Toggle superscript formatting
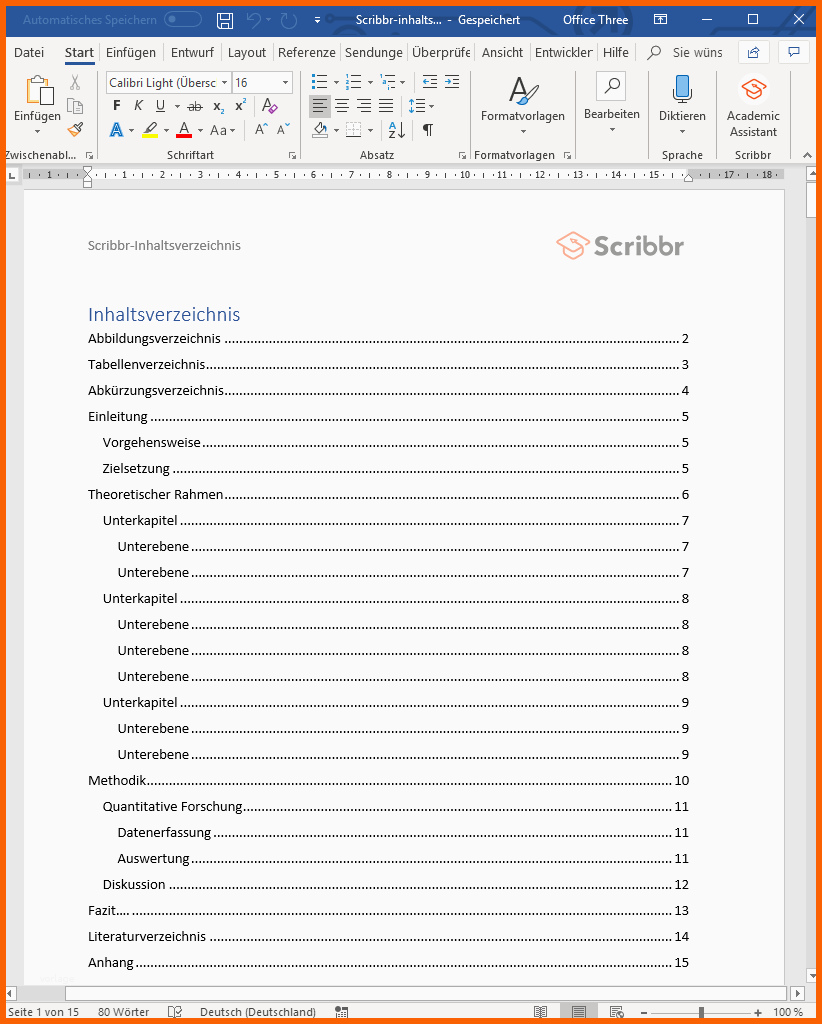The width and height of the screenshot is (822, 1024). tap(241, 105)
